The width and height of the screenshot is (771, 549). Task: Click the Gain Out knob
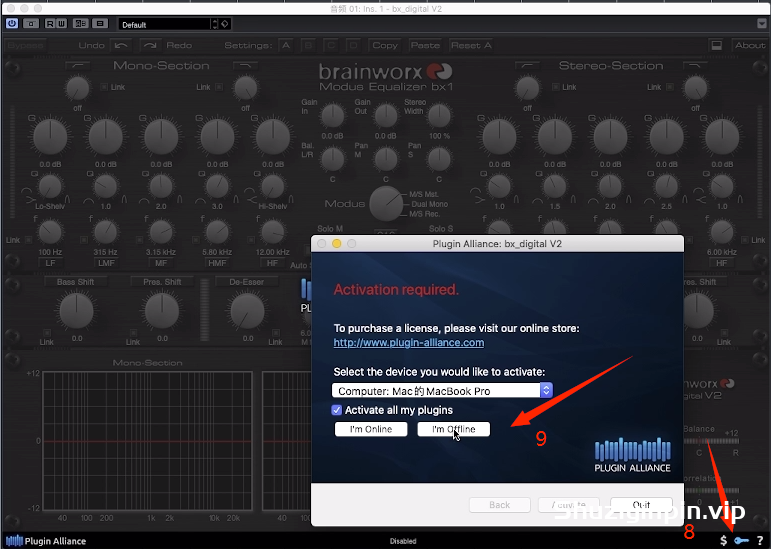[x=386, y=116]
